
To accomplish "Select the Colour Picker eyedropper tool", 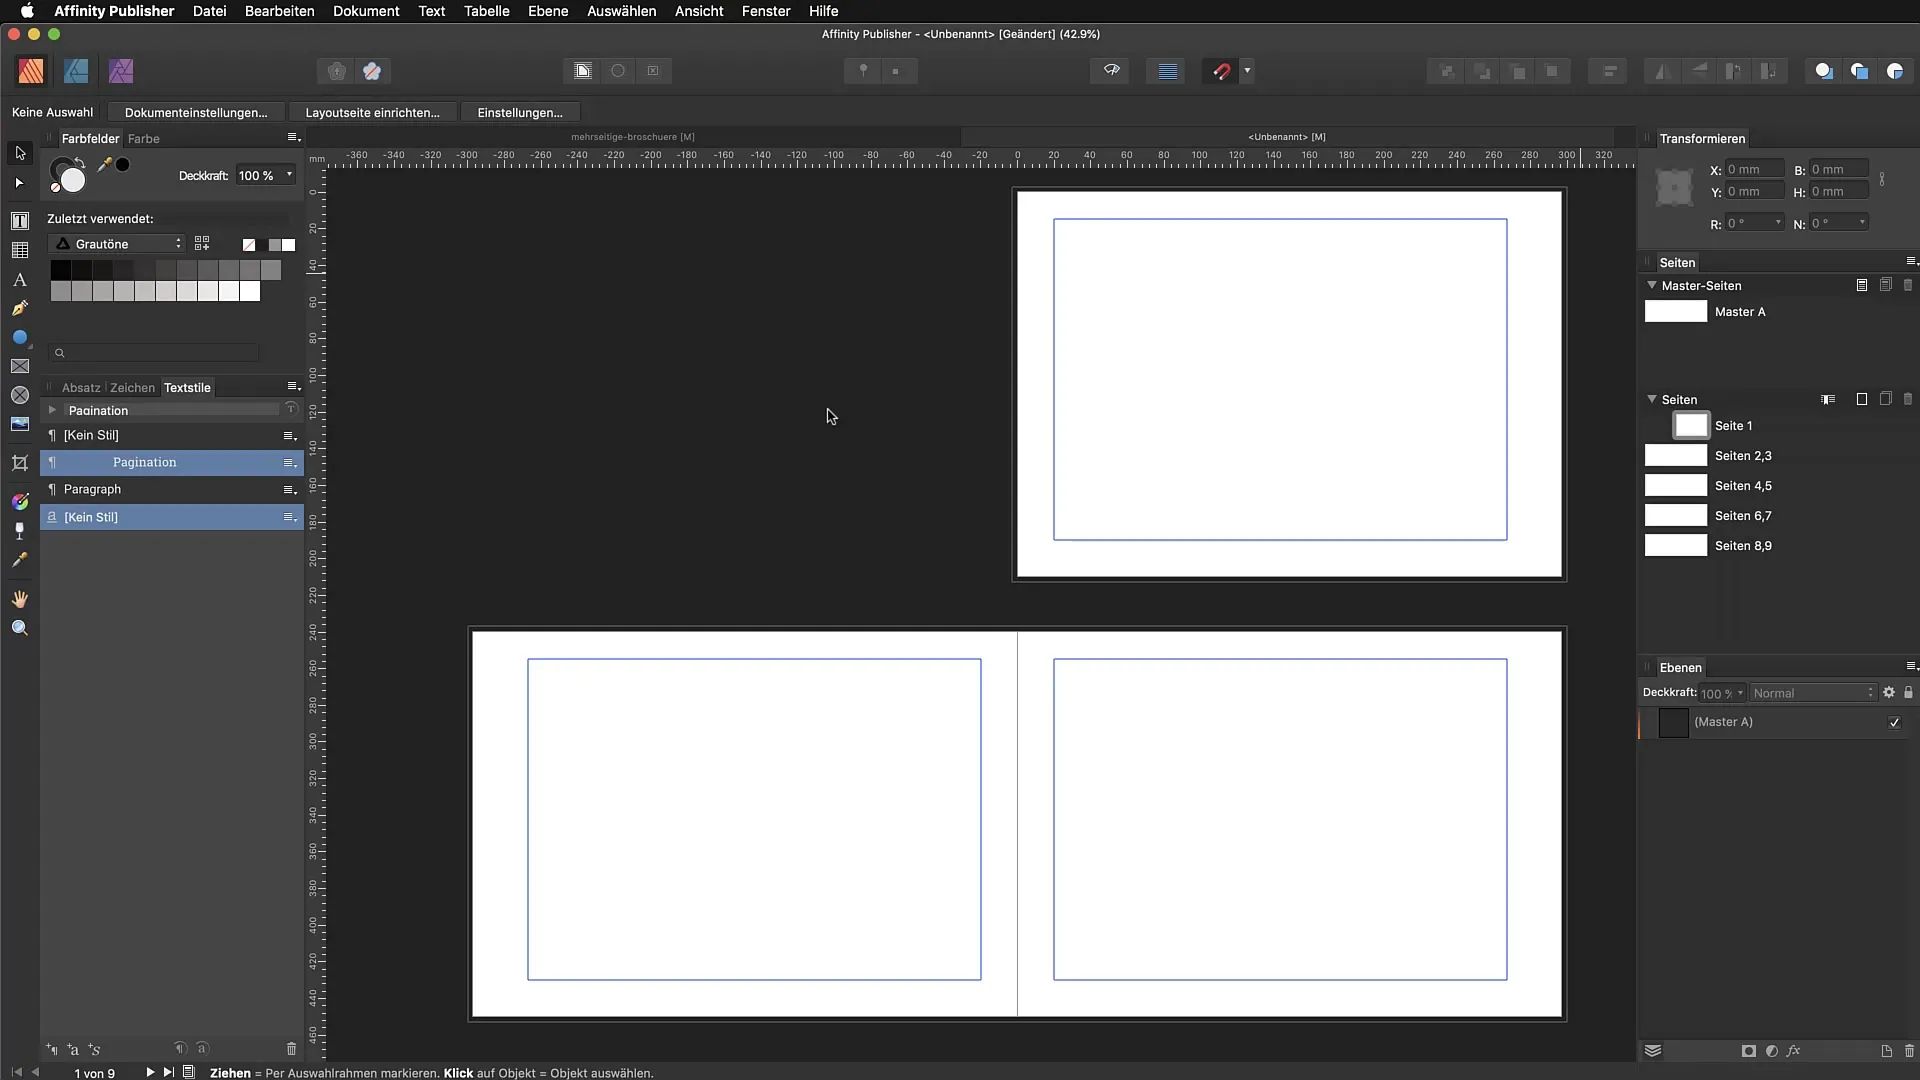I will [x=20, y=560].
